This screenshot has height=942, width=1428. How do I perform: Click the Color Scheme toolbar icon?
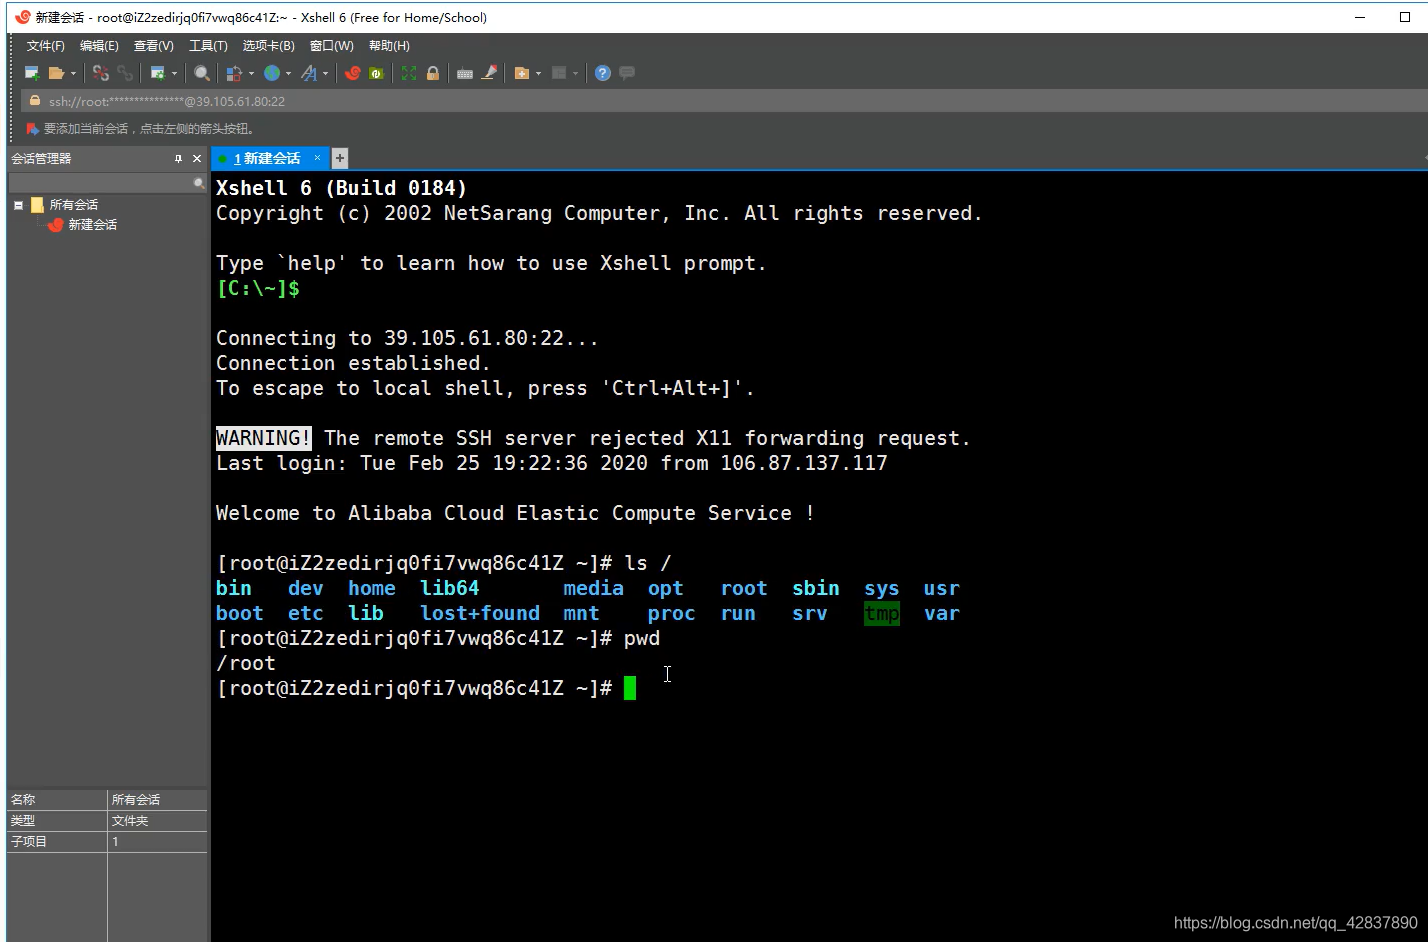click(234, 73)
